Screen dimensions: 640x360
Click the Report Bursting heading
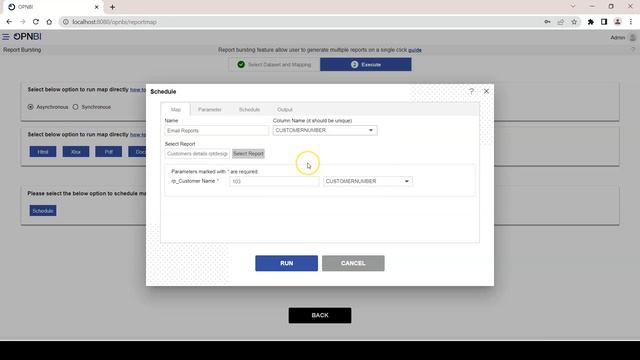[x=22, y=50]
